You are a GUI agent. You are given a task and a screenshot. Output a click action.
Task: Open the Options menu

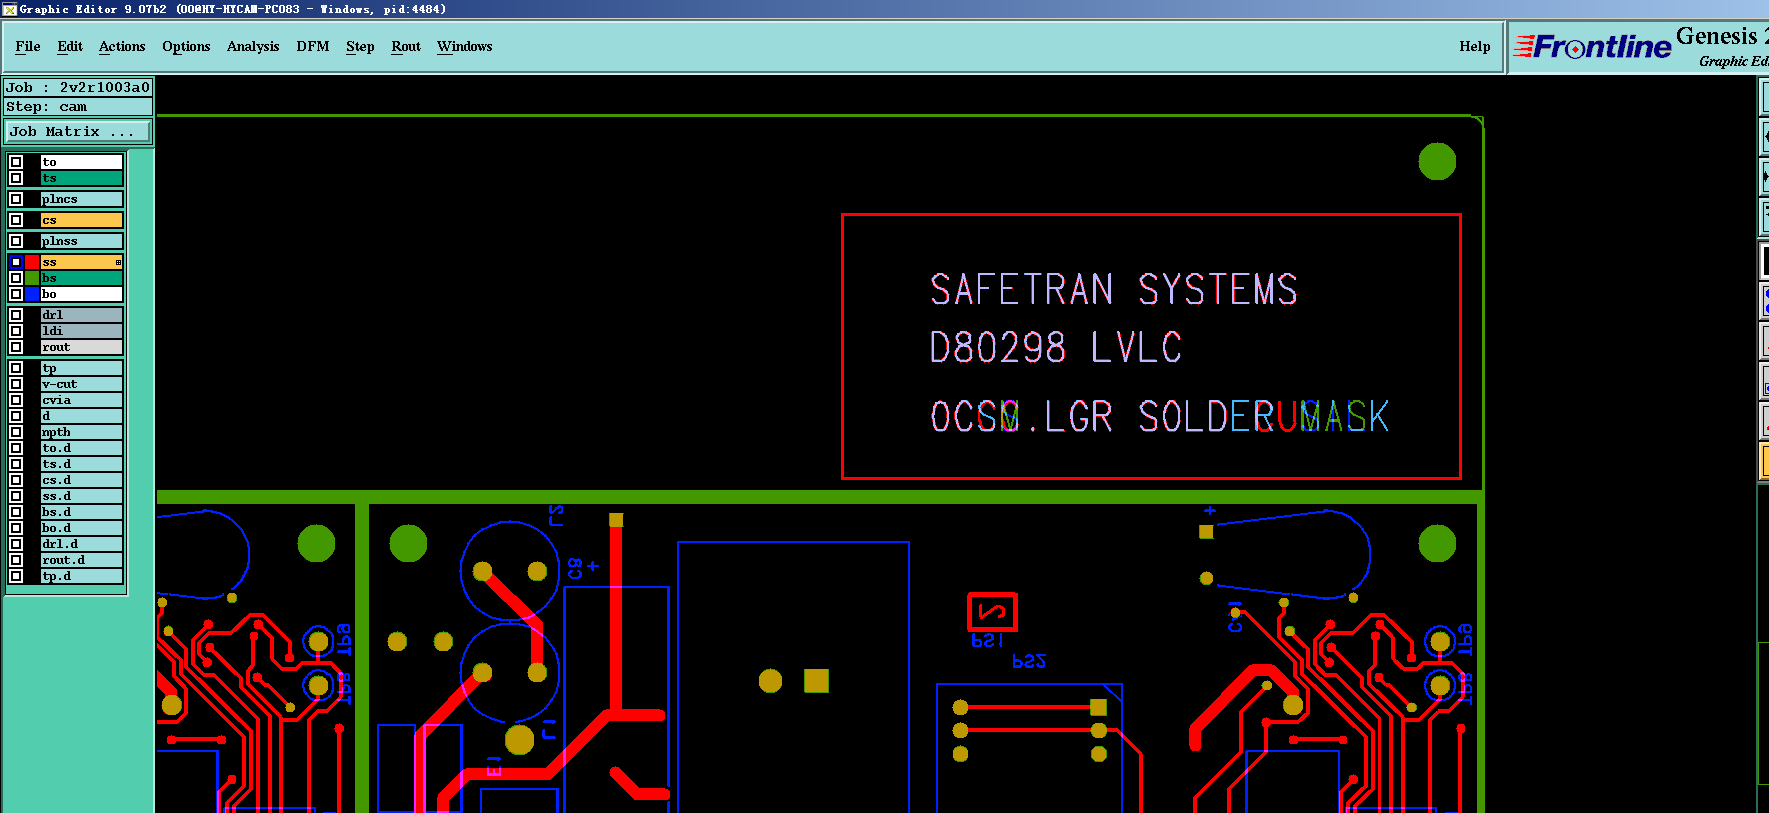click(x=186, y=46)
